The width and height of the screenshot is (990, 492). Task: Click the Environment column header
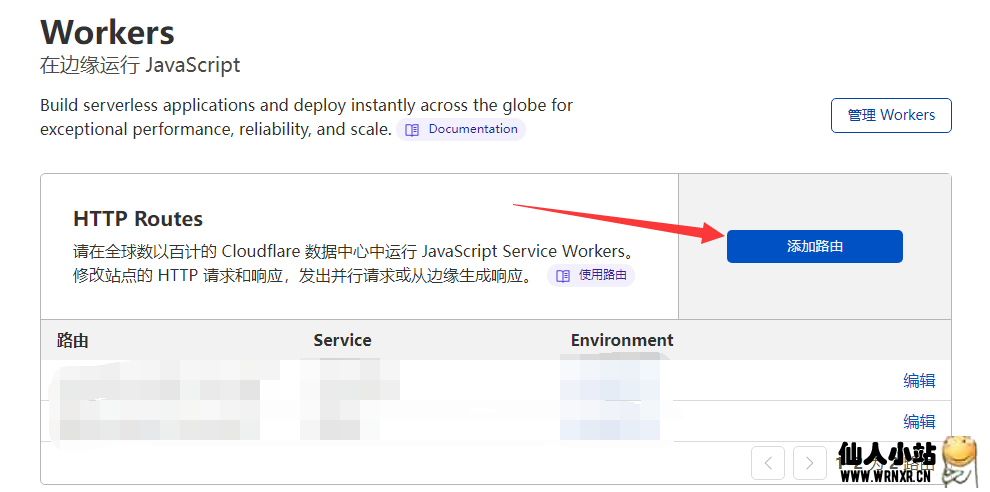coord(622,340)
